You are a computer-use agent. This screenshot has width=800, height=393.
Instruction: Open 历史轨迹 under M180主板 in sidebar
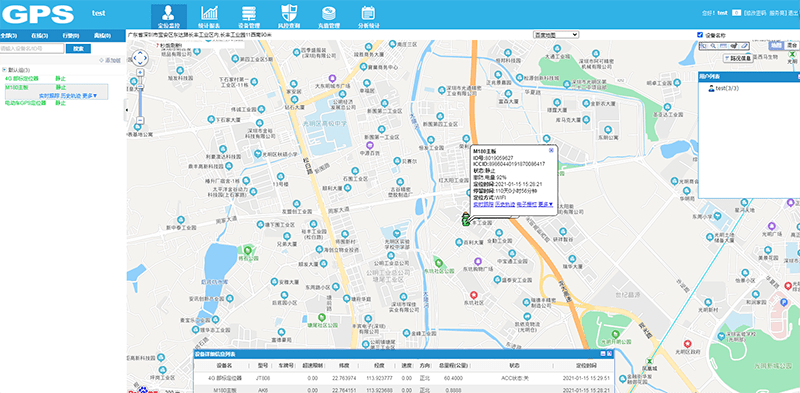click(x=70, y=96)
